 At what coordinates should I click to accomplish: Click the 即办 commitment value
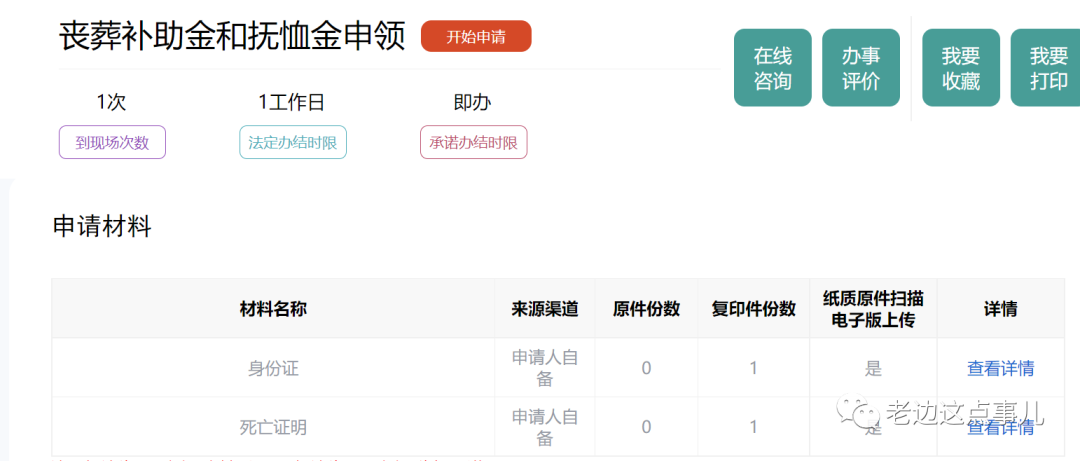click(x=472, y=103)
